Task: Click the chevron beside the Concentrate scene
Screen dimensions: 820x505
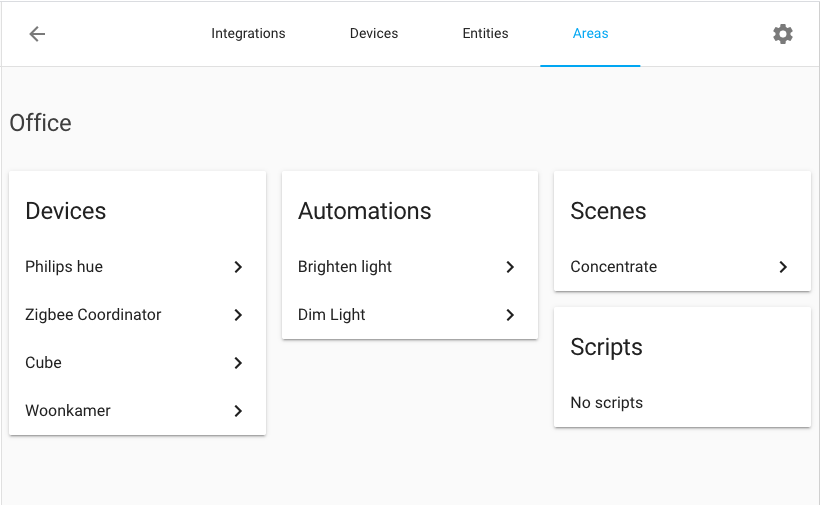Action: tap(783, 267)
